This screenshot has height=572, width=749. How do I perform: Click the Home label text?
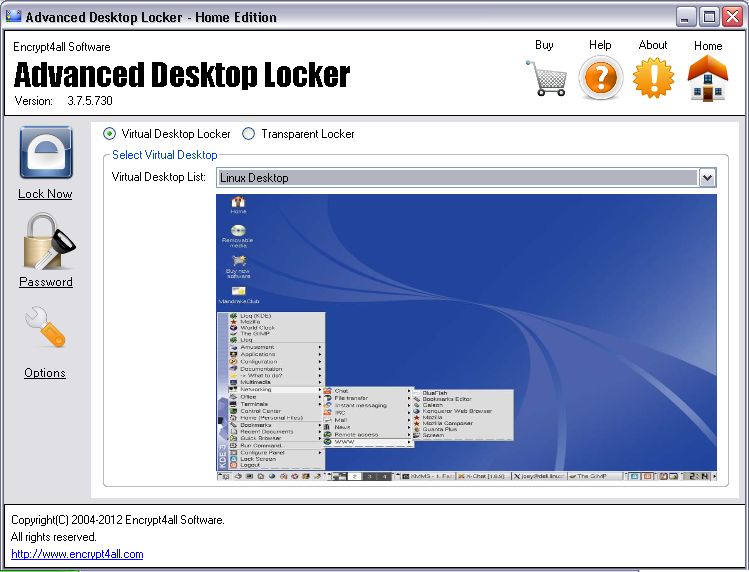click(x=708, y=46)
